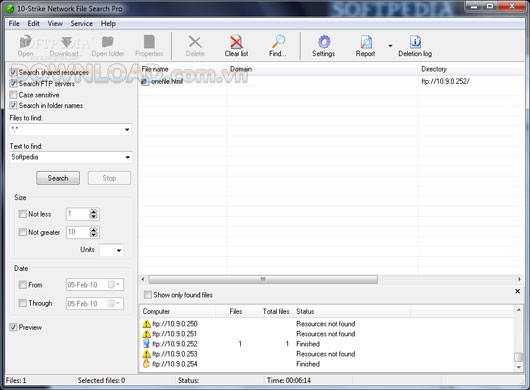530x390 pixels.
Task: Click the onefile.html file icon
Action: tap(145, 81)
